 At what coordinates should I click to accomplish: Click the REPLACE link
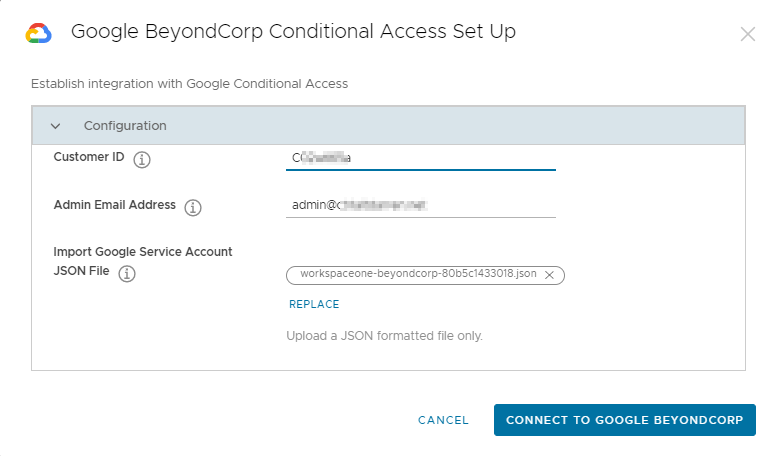pyautogui.click(x=314, y=304)
